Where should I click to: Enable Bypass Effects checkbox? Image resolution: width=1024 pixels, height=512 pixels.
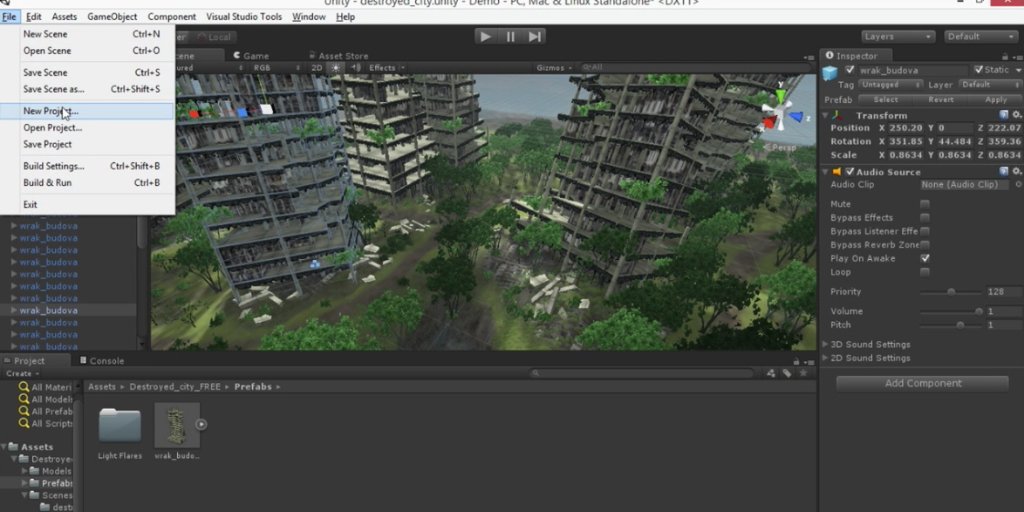[925, 217]
